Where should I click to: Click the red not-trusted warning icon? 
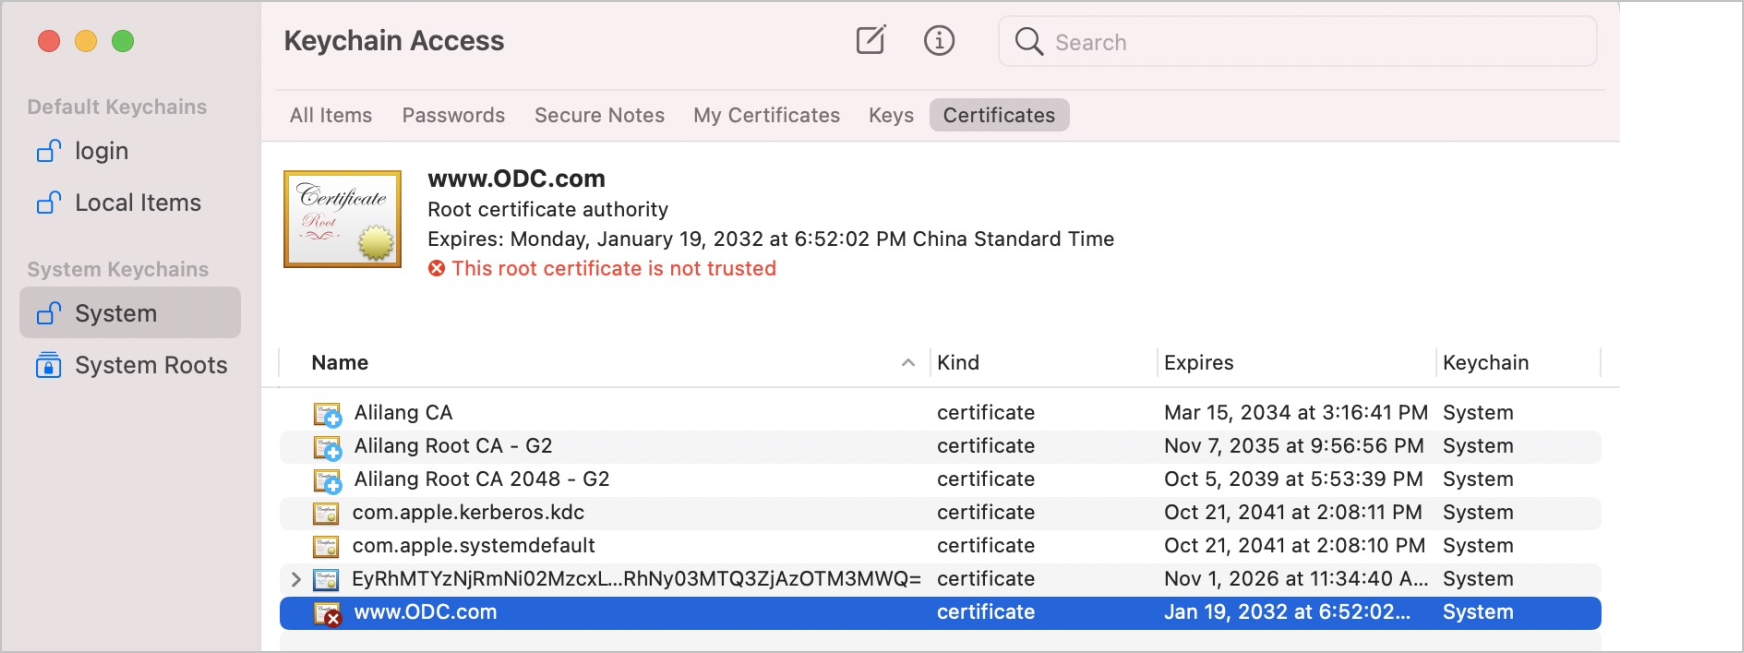pos(437,268)
